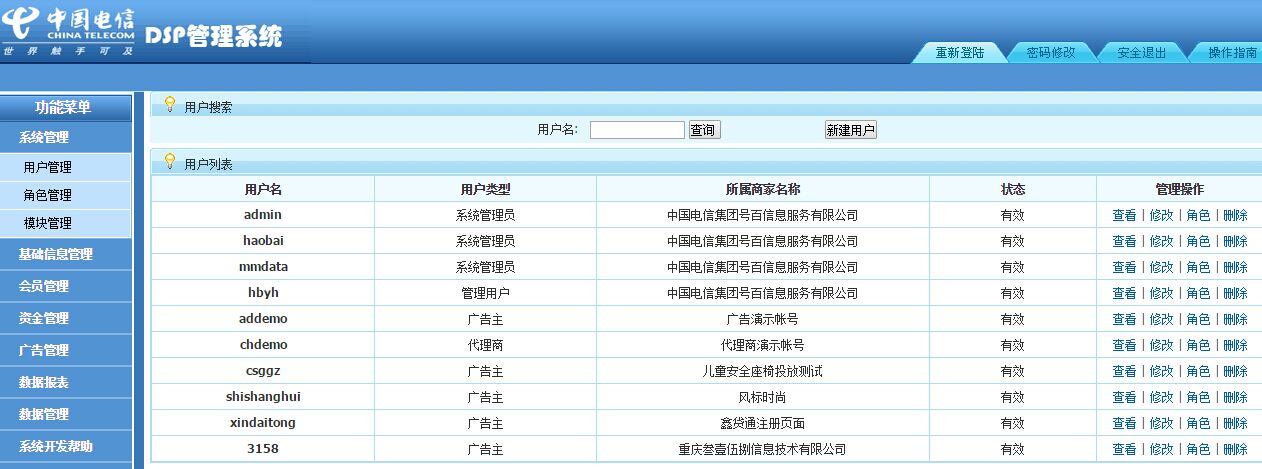Click 角色 for user addemo
This screenshot has width=1262, height=469.
click(1198, 319)
